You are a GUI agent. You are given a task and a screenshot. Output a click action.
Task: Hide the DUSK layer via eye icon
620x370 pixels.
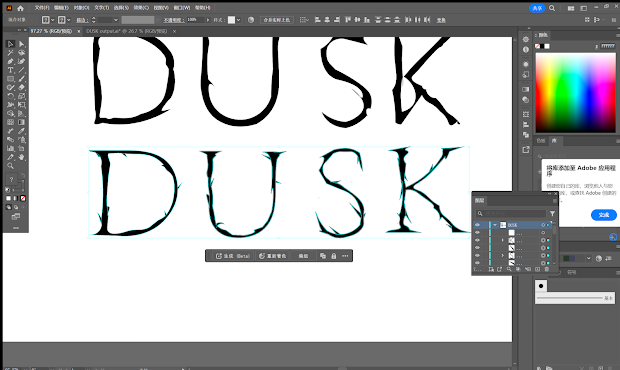tap(477, 225)
